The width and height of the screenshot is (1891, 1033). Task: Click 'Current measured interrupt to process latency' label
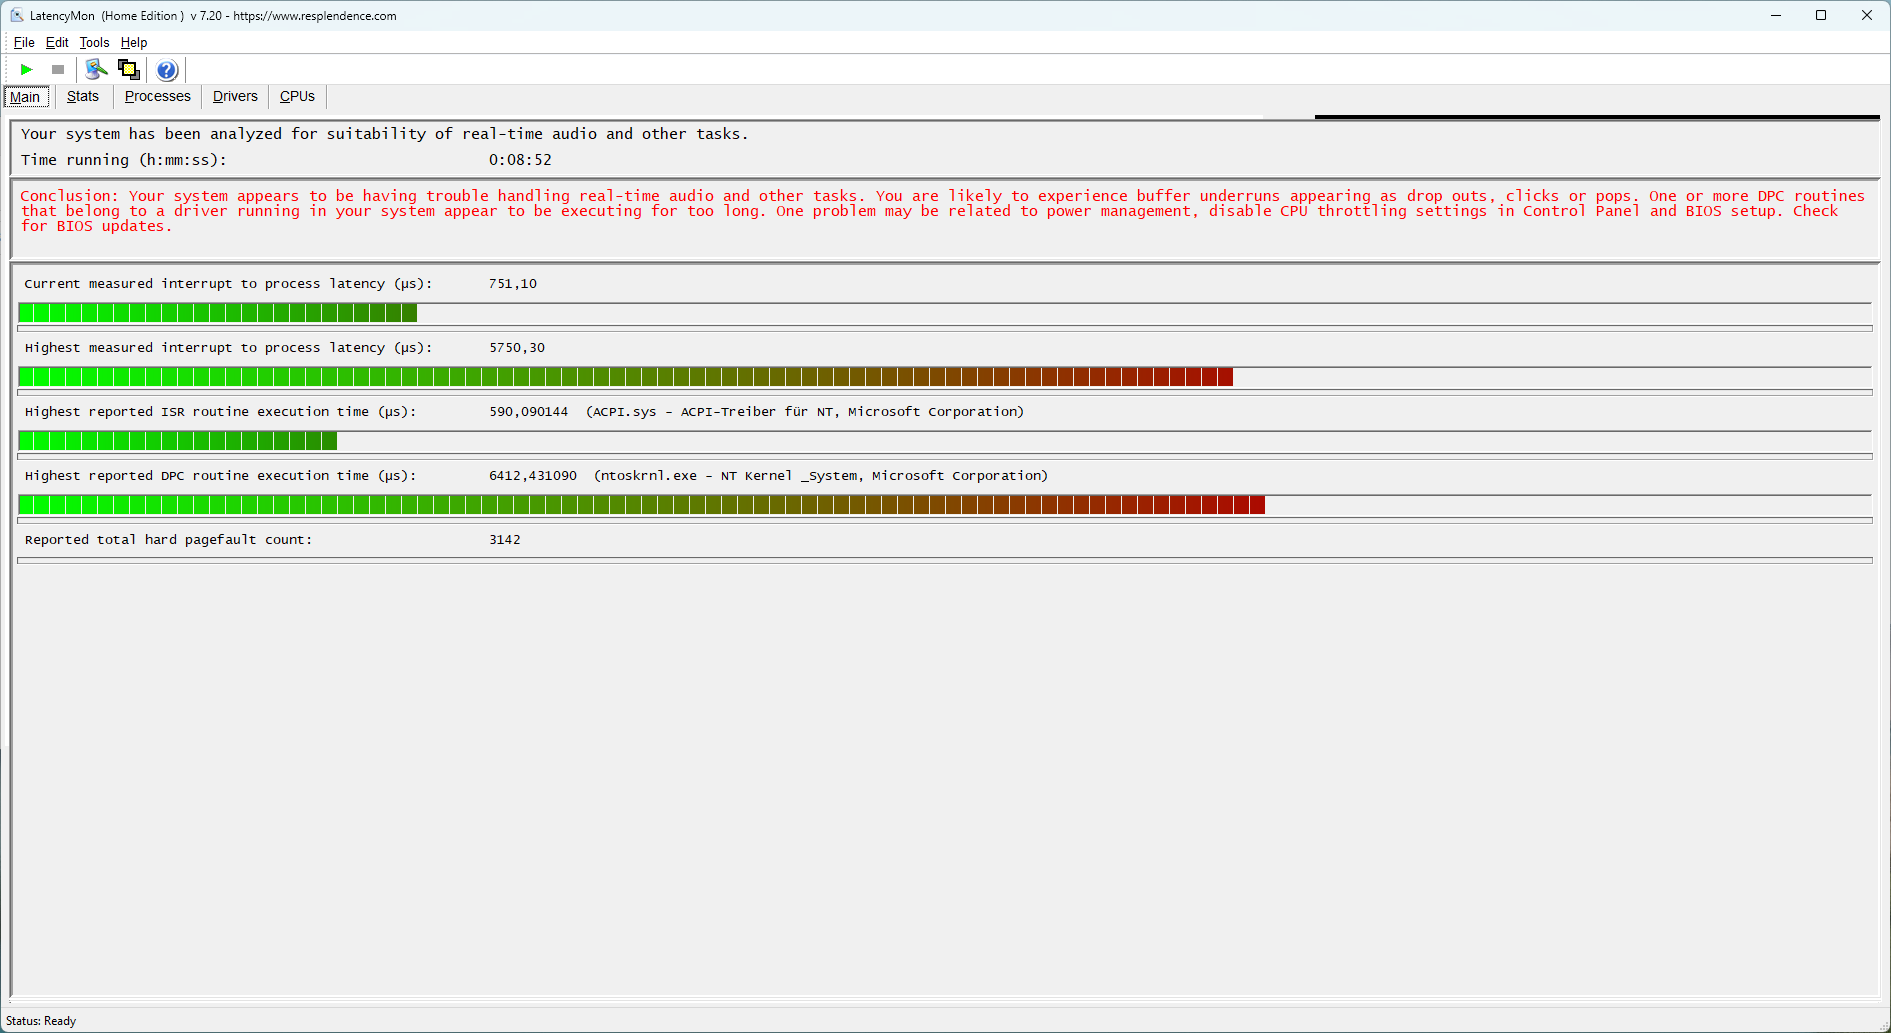coord(228,284)
